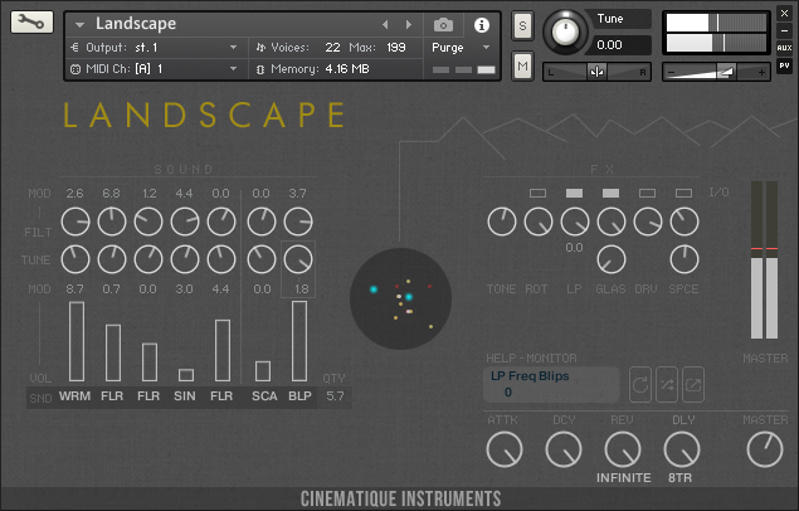Open the Purge dropdown
The image size is (799, 511).
point(486,47)
